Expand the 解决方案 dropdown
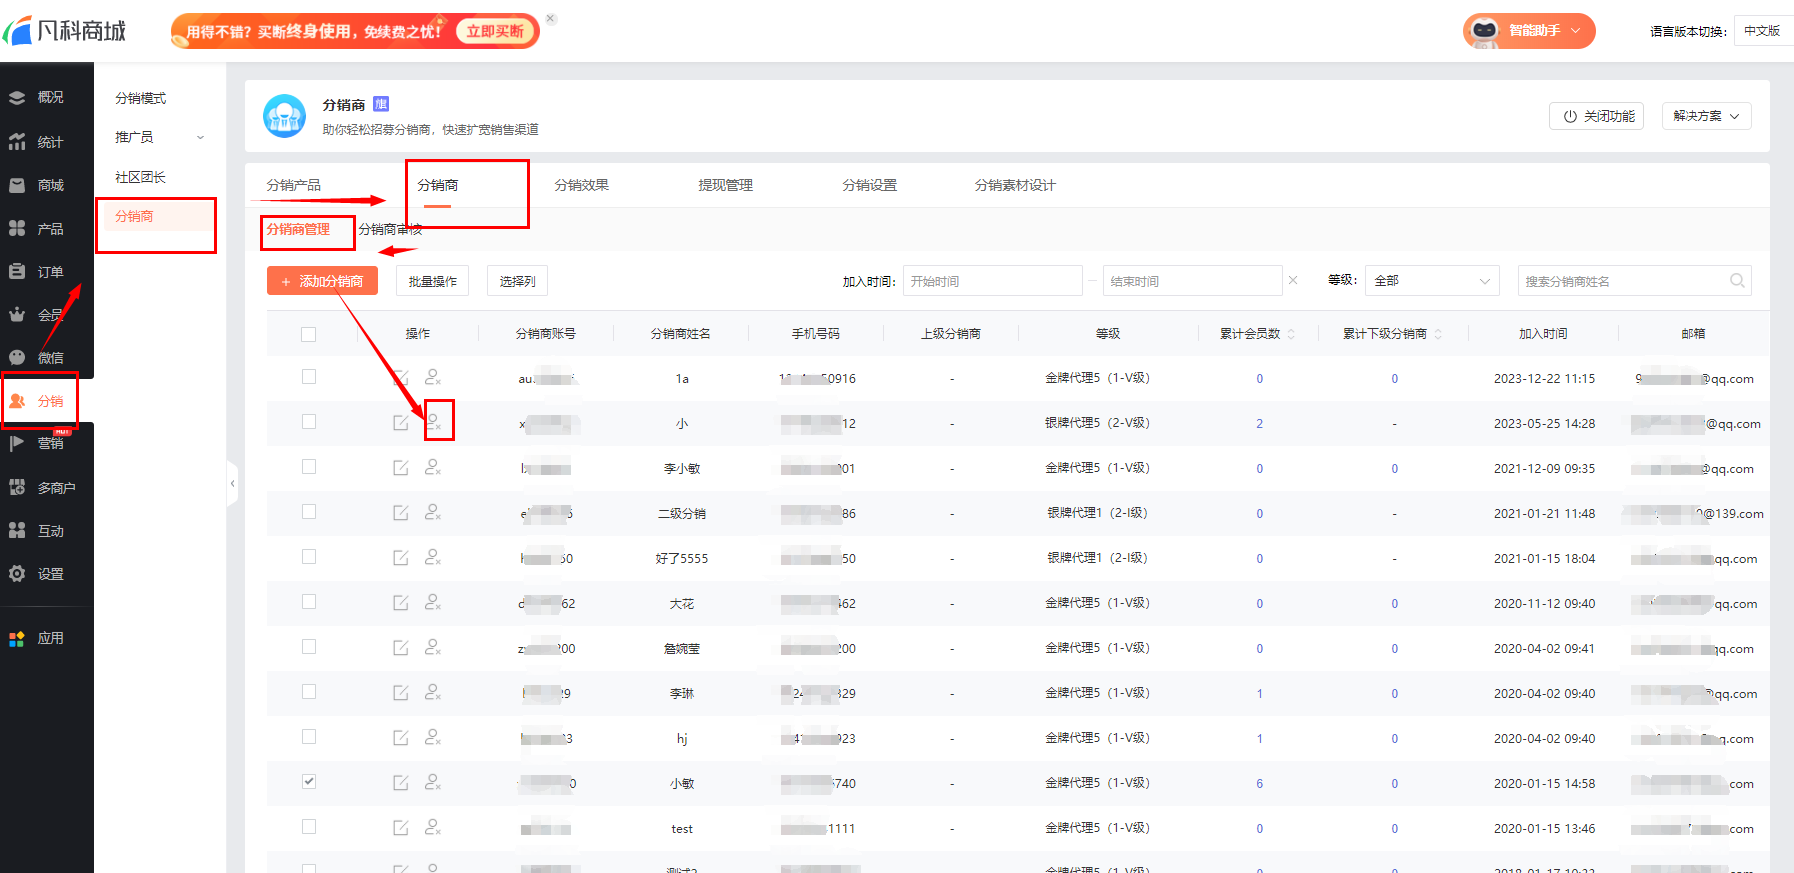Screen dimensions: 1794x873 [x=1706, y=116]
